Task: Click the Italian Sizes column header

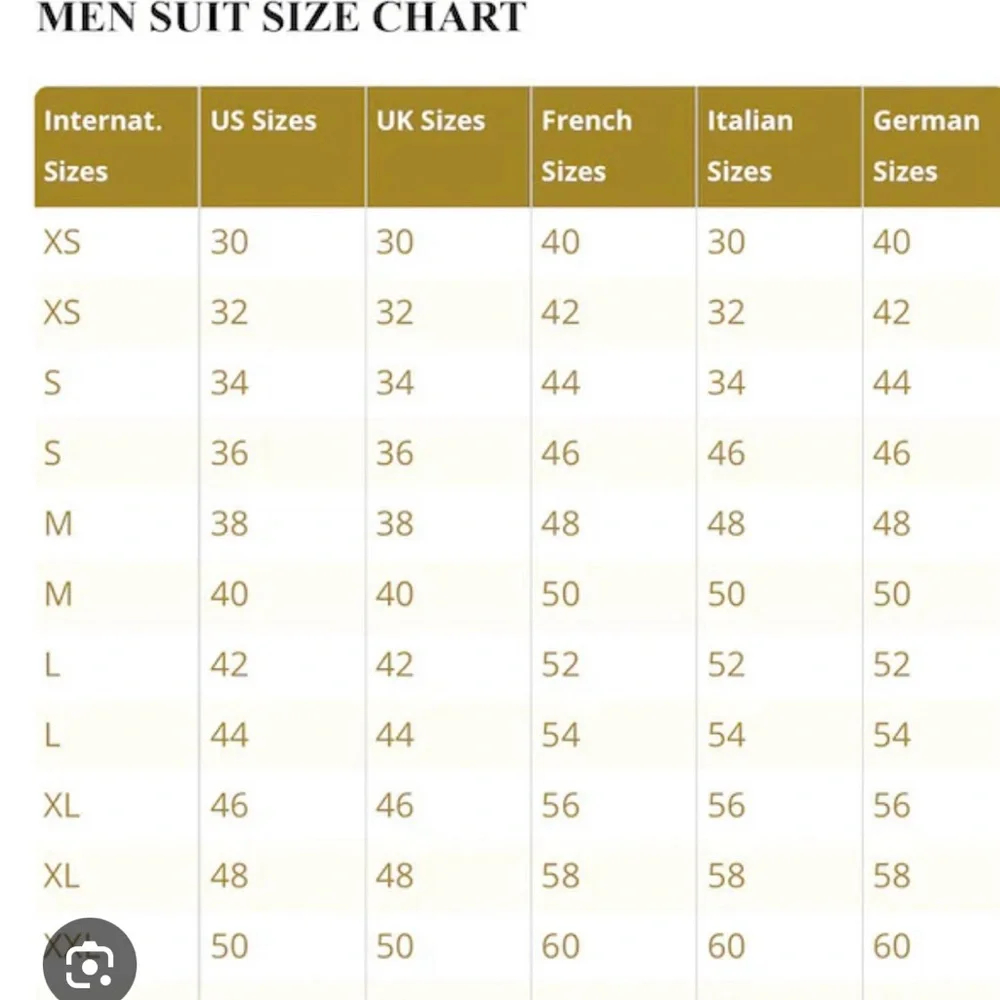Action: [x=750, y=146]
